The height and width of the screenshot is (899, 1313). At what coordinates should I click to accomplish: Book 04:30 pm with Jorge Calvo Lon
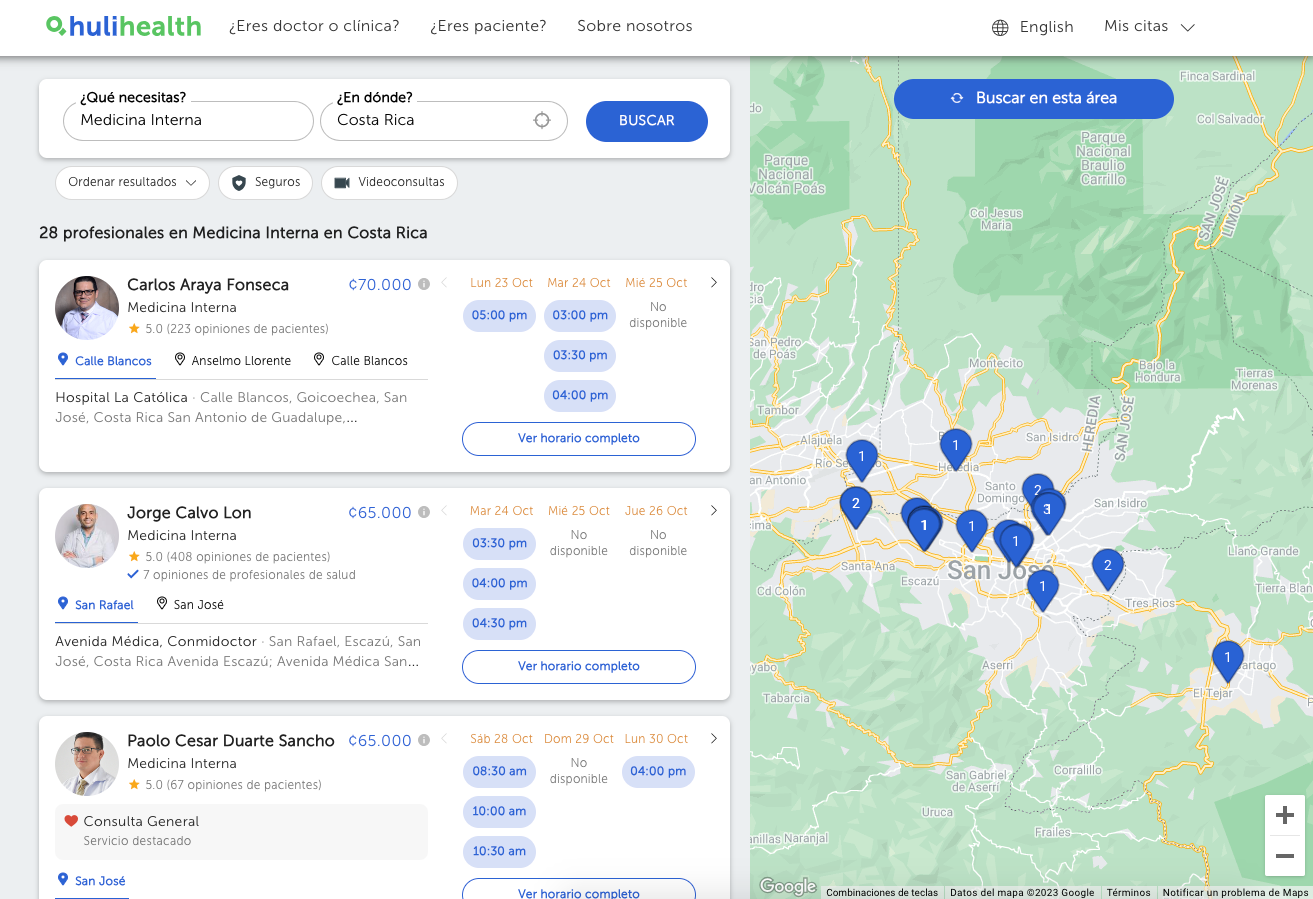point(499,623)
